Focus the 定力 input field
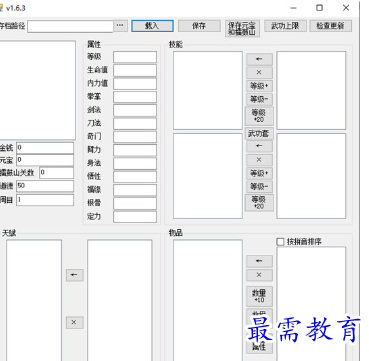 coord(135,217)
